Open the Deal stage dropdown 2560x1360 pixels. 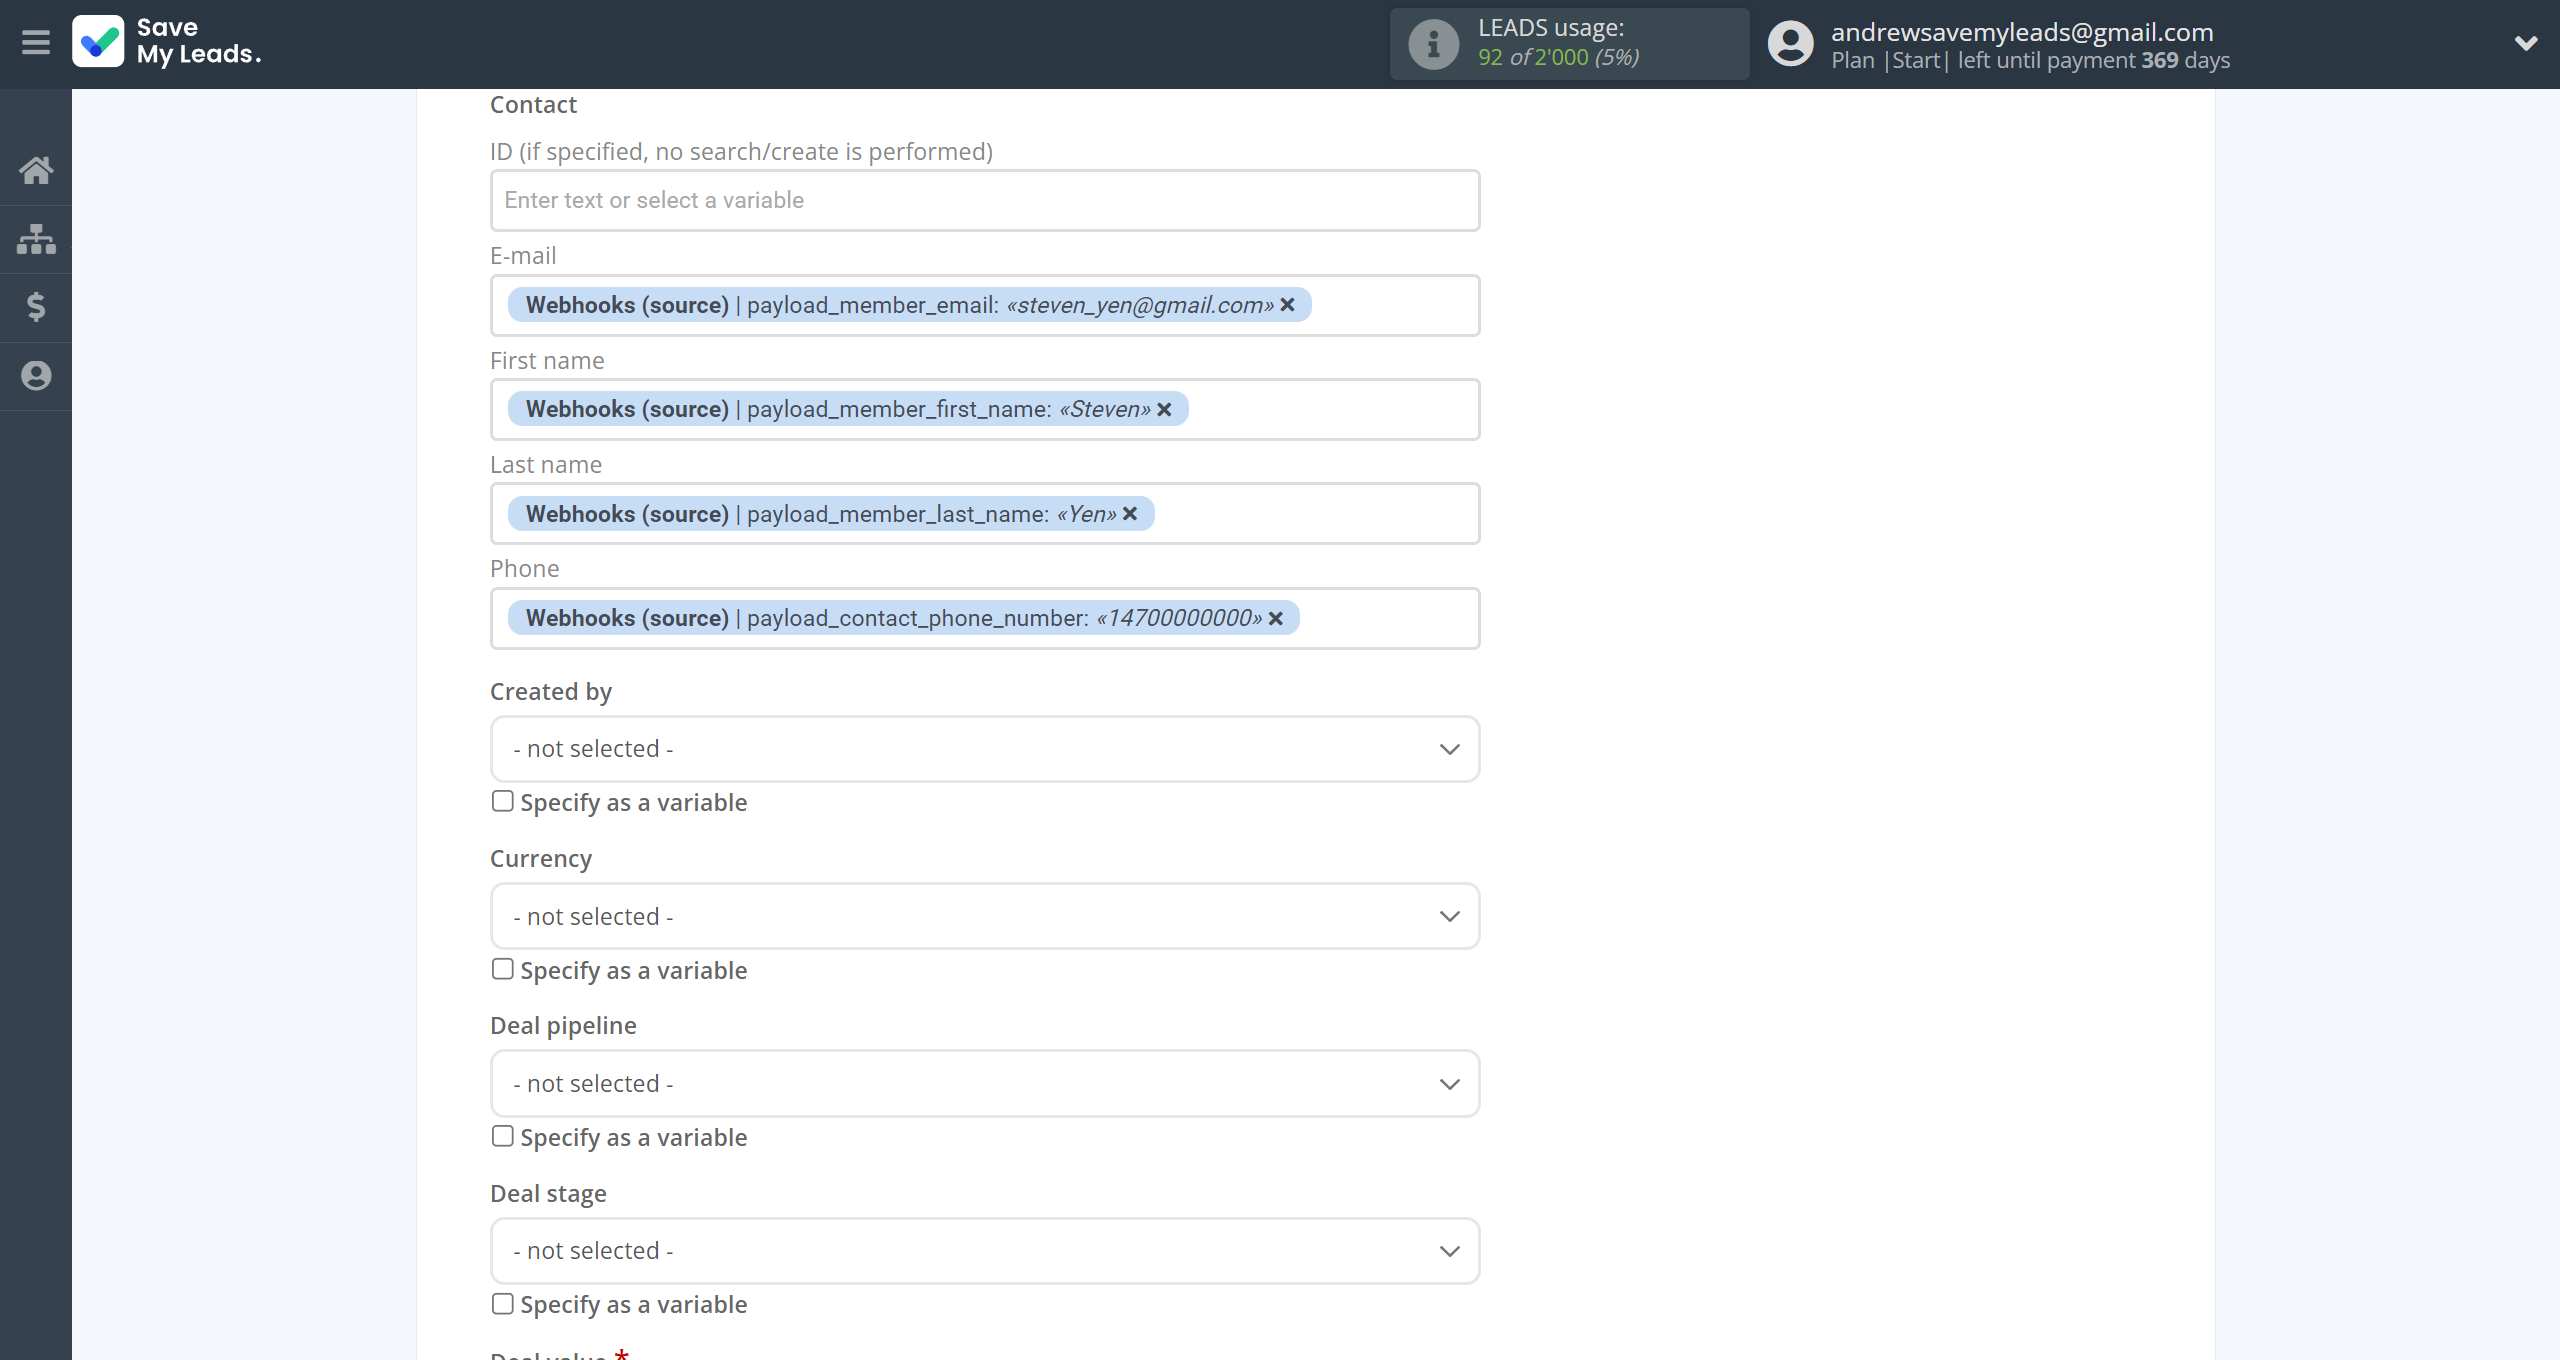coord(985,1251)
